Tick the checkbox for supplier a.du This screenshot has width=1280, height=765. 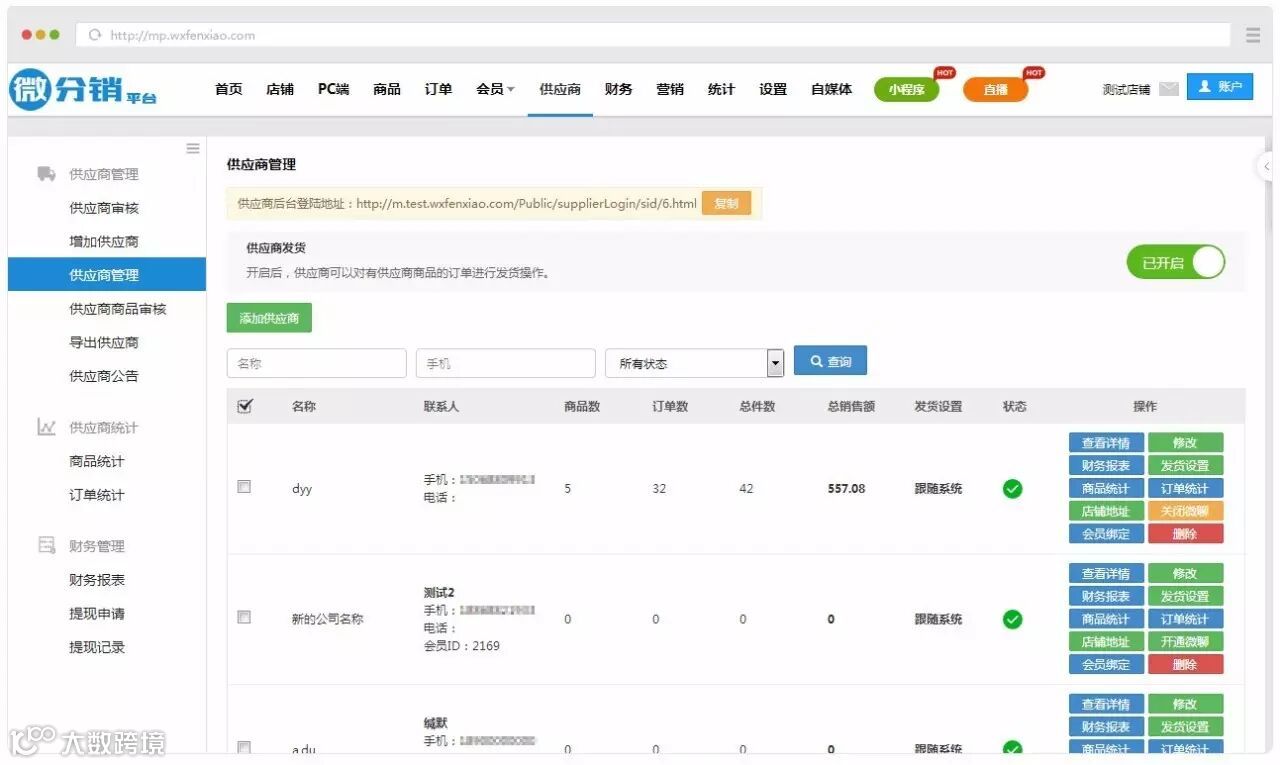244,747
